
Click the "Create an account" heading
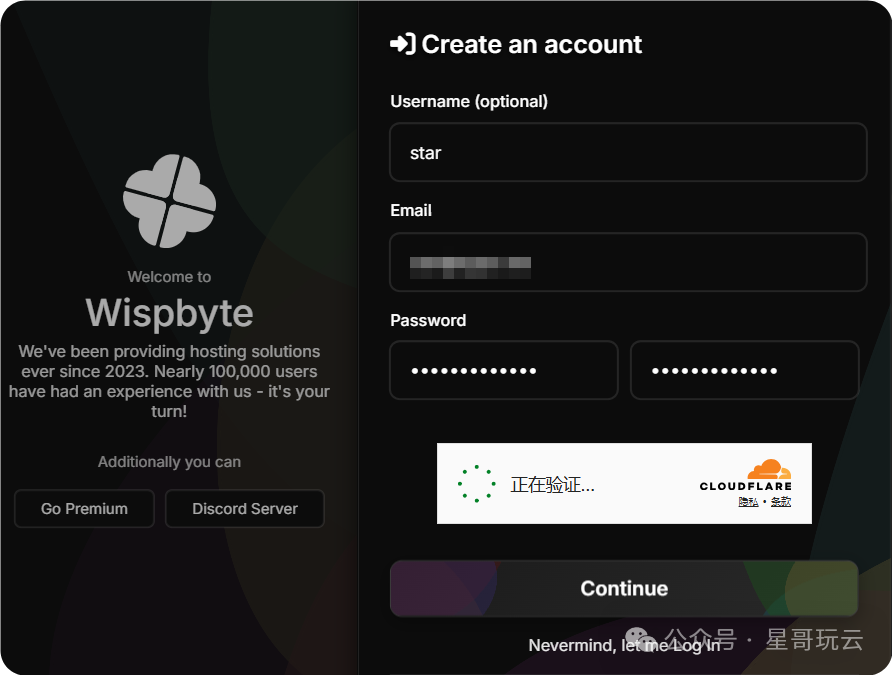[x=531, y=44]
